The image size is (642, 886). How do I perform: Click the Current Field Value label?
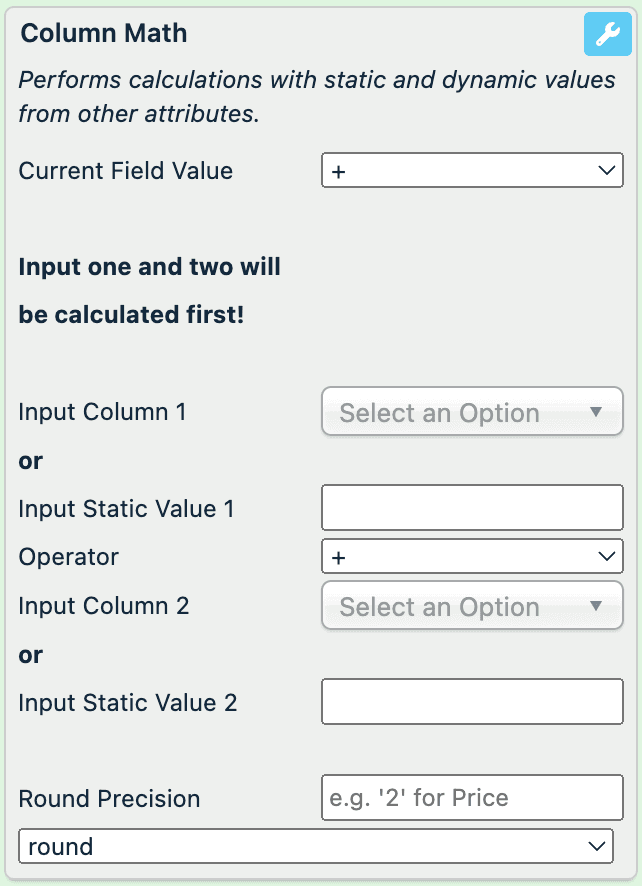pyautogui.click(x=126, y=171)
